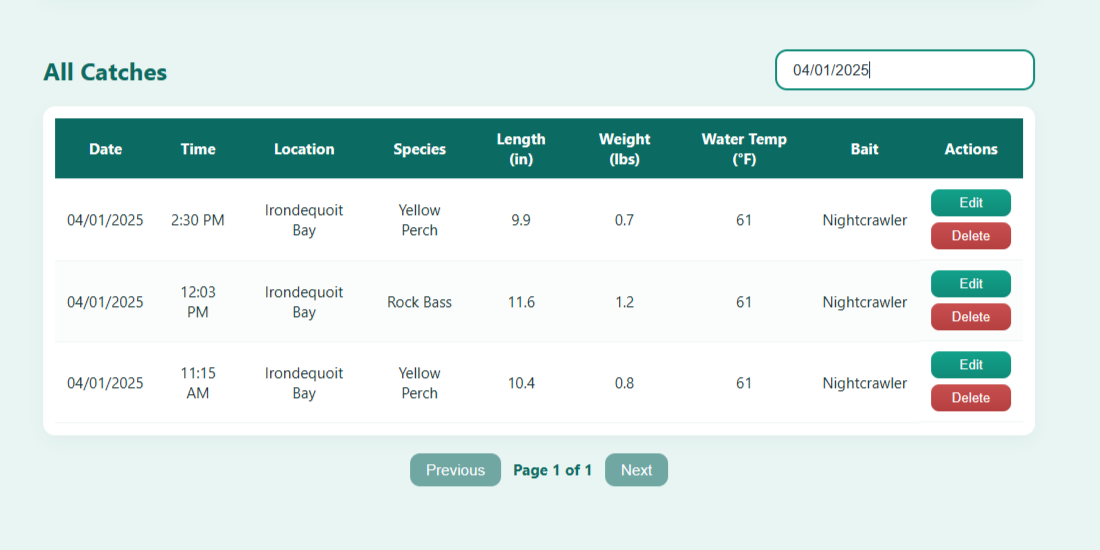
Task: Edit the 2:30 PM Yellow Perch catch
Action: (970, 203)
